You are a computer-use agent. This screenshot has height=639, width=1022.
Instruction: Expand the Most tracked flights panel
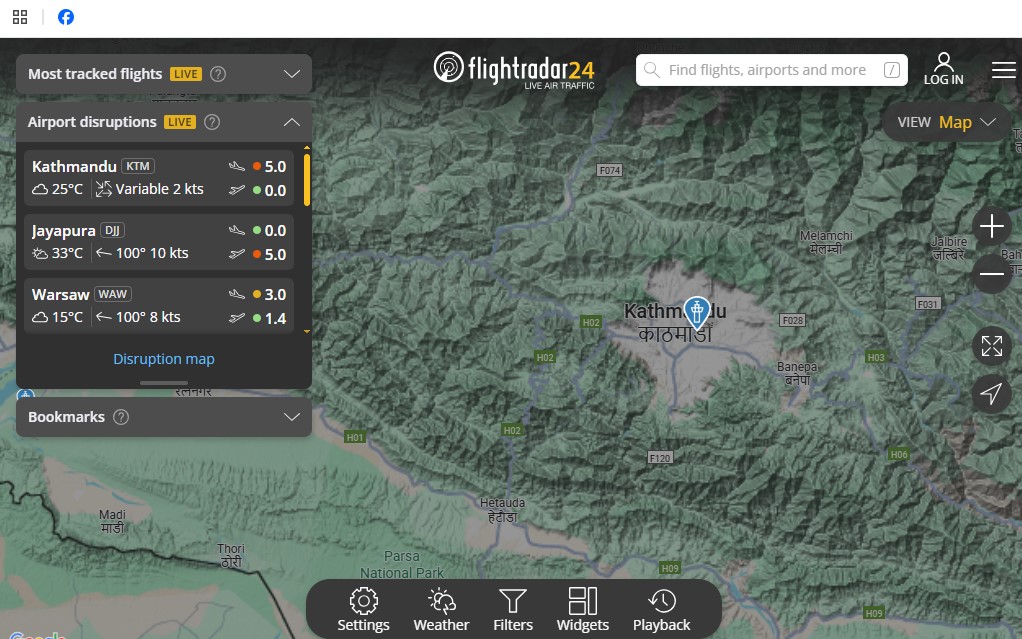coord(292,74)
